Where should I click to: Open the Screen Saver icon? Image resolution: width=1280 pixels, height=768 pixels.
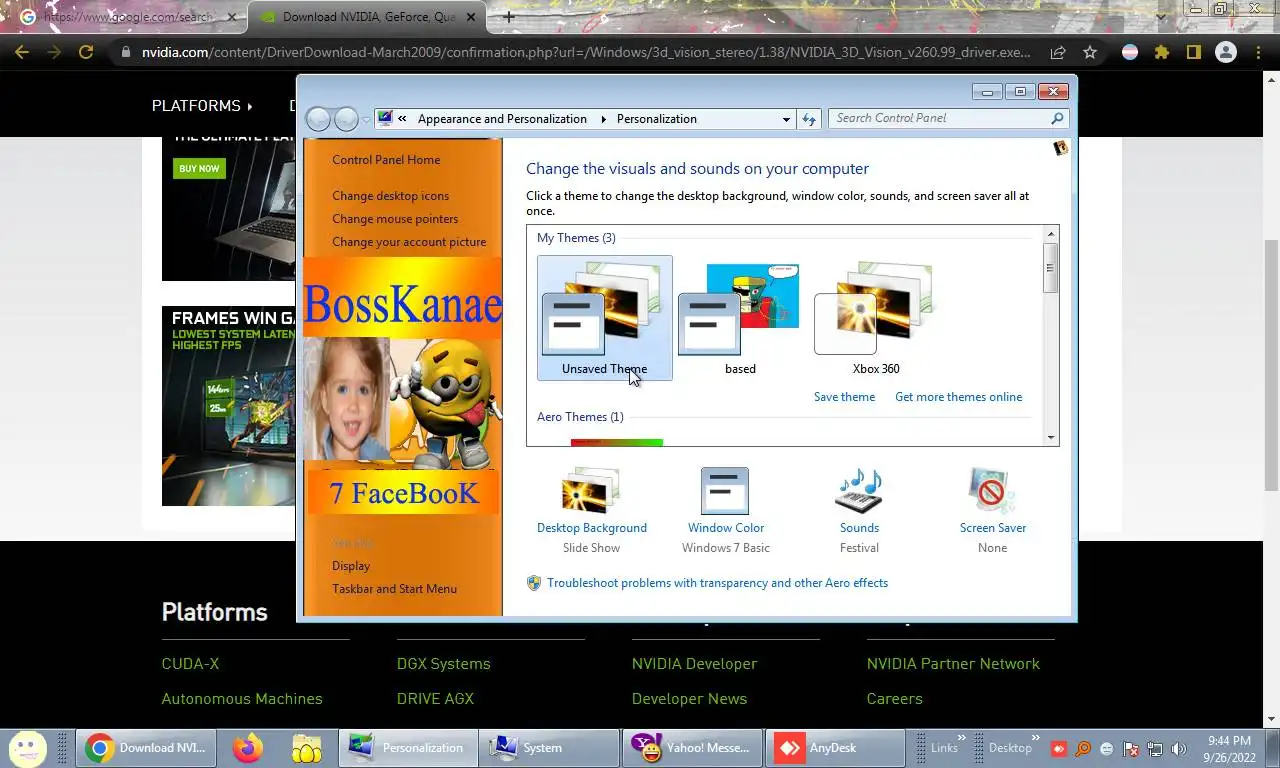(x=992, y=490)
